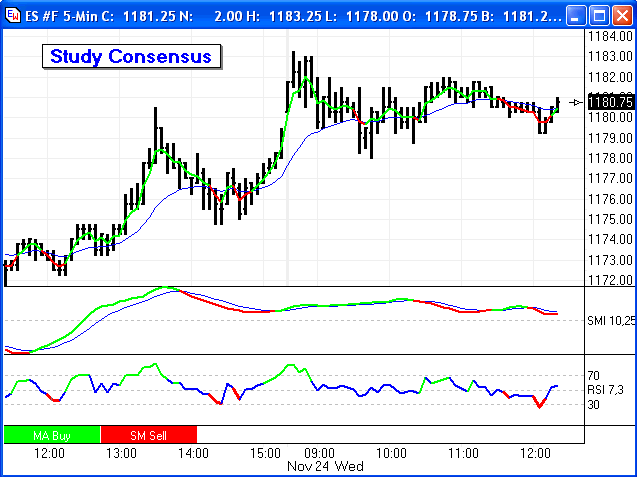This screenshot has height=477, width=637.
Task: Click the RSI 30 oversold level label
Action: (593, 404)
